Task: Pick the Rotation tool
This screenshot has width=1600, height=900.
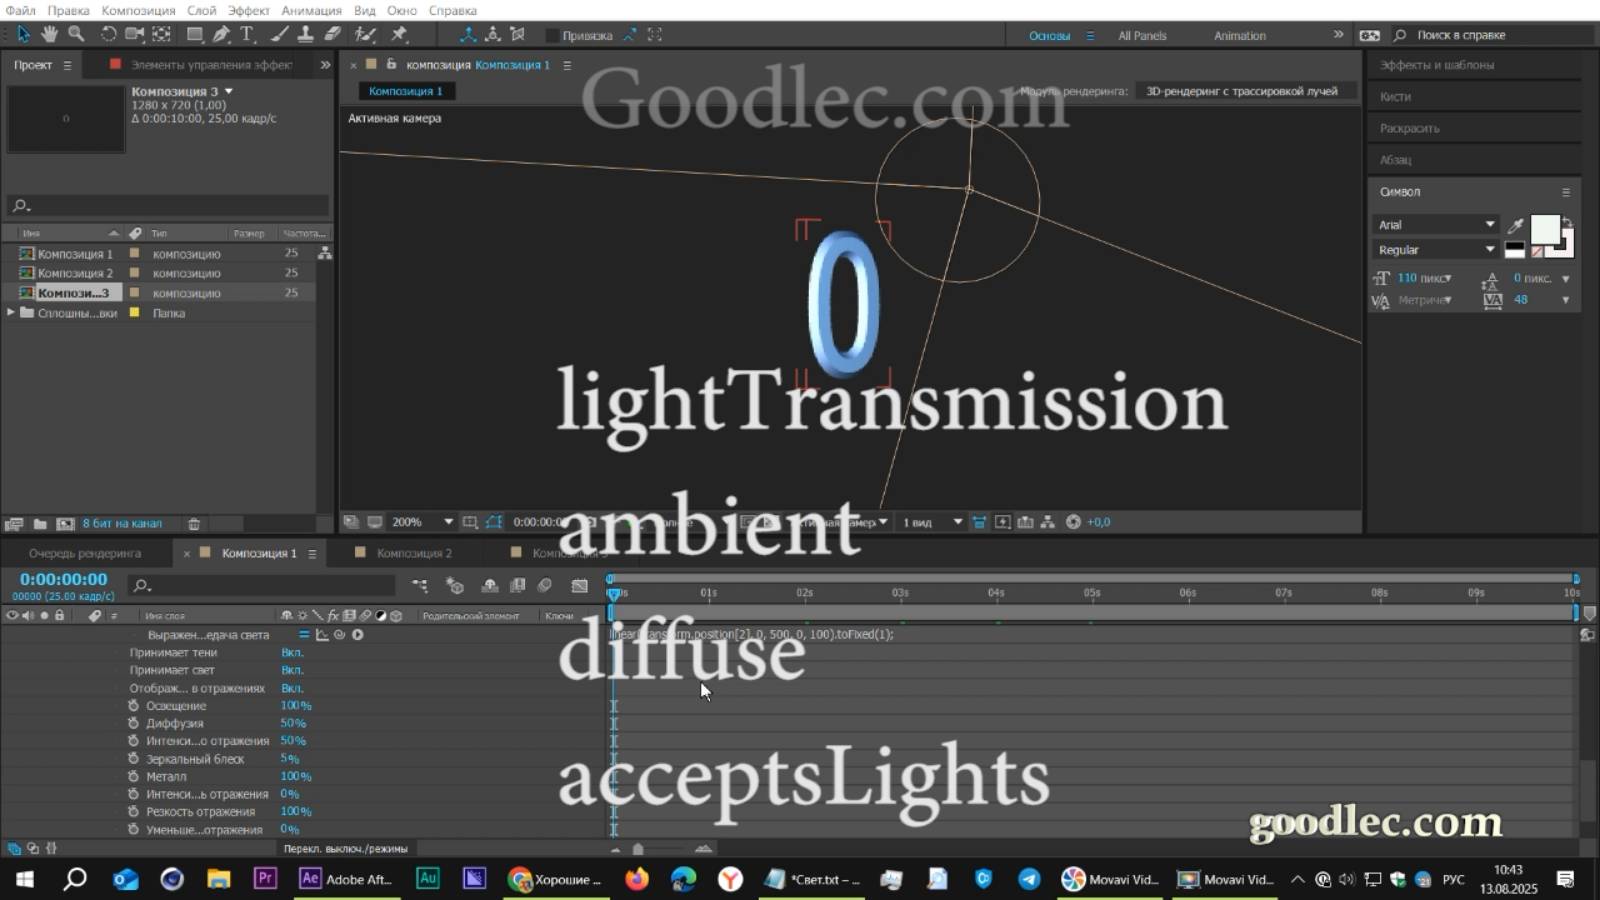Action: (x=106, y=34)
